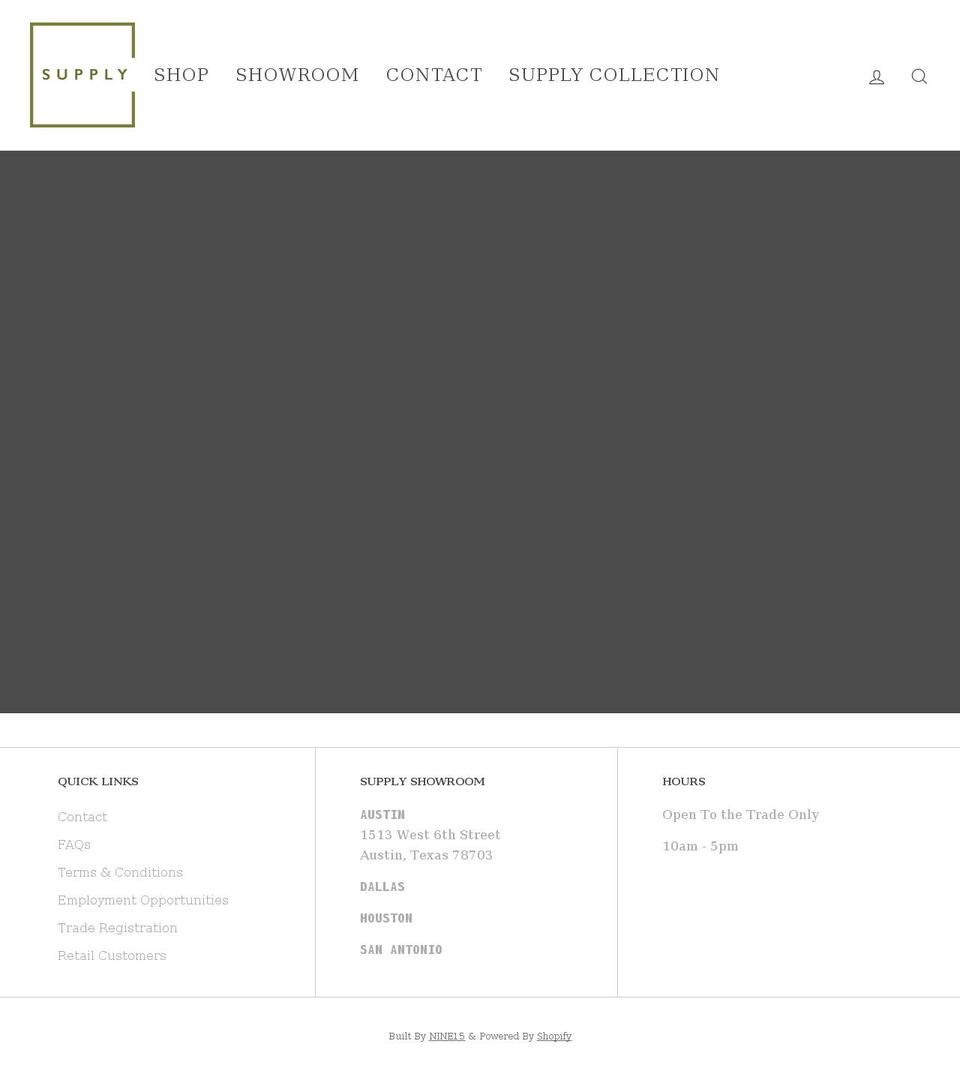960x1077 pixels.
Task: Click the SUPPLY SHOWROOM heading
Action: [x=422, y=782]
